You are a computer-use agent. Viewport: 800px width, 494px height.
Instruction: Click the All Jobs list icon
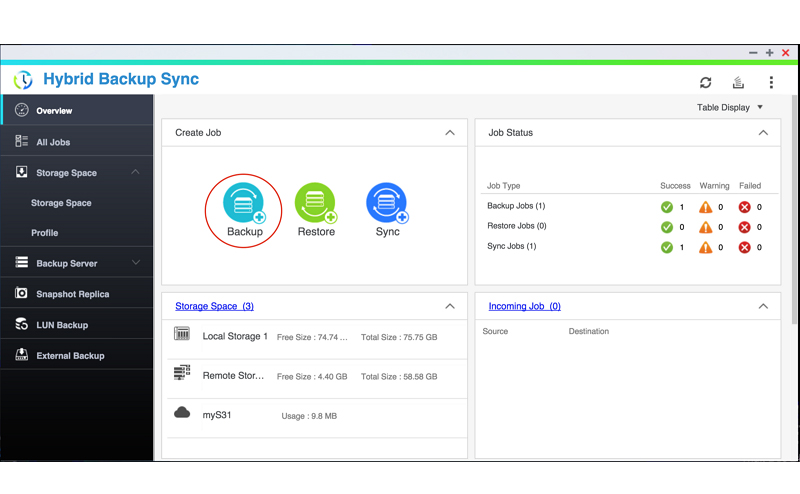(x=21, y=141)
